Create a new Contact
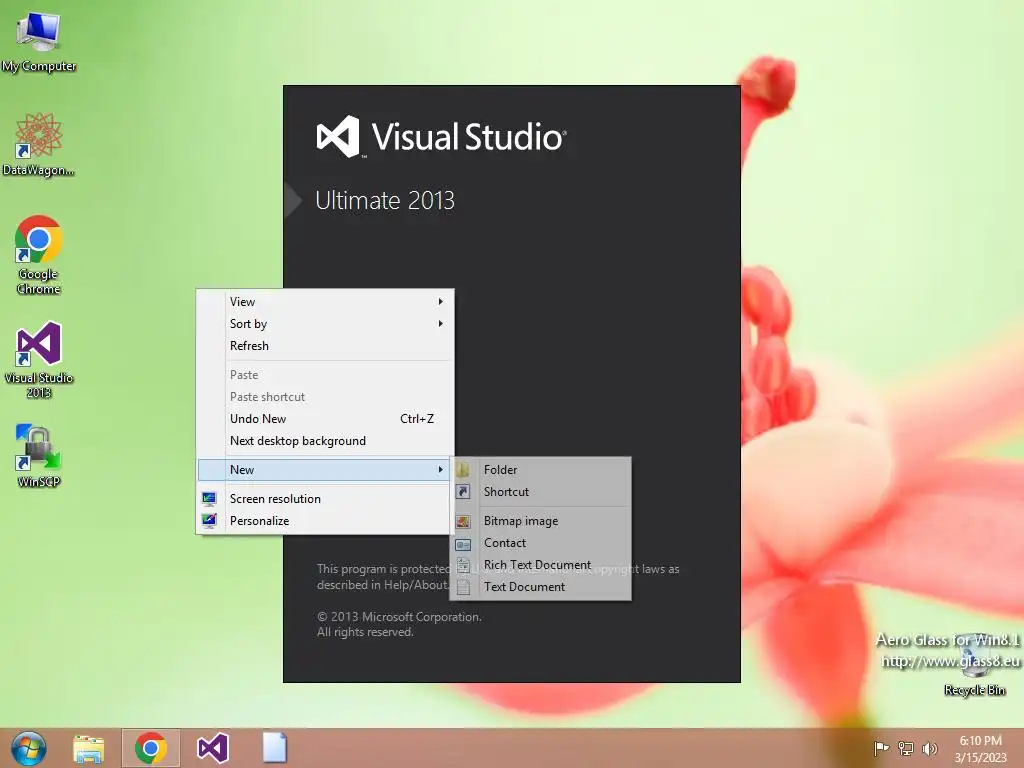 click(541, 543)
